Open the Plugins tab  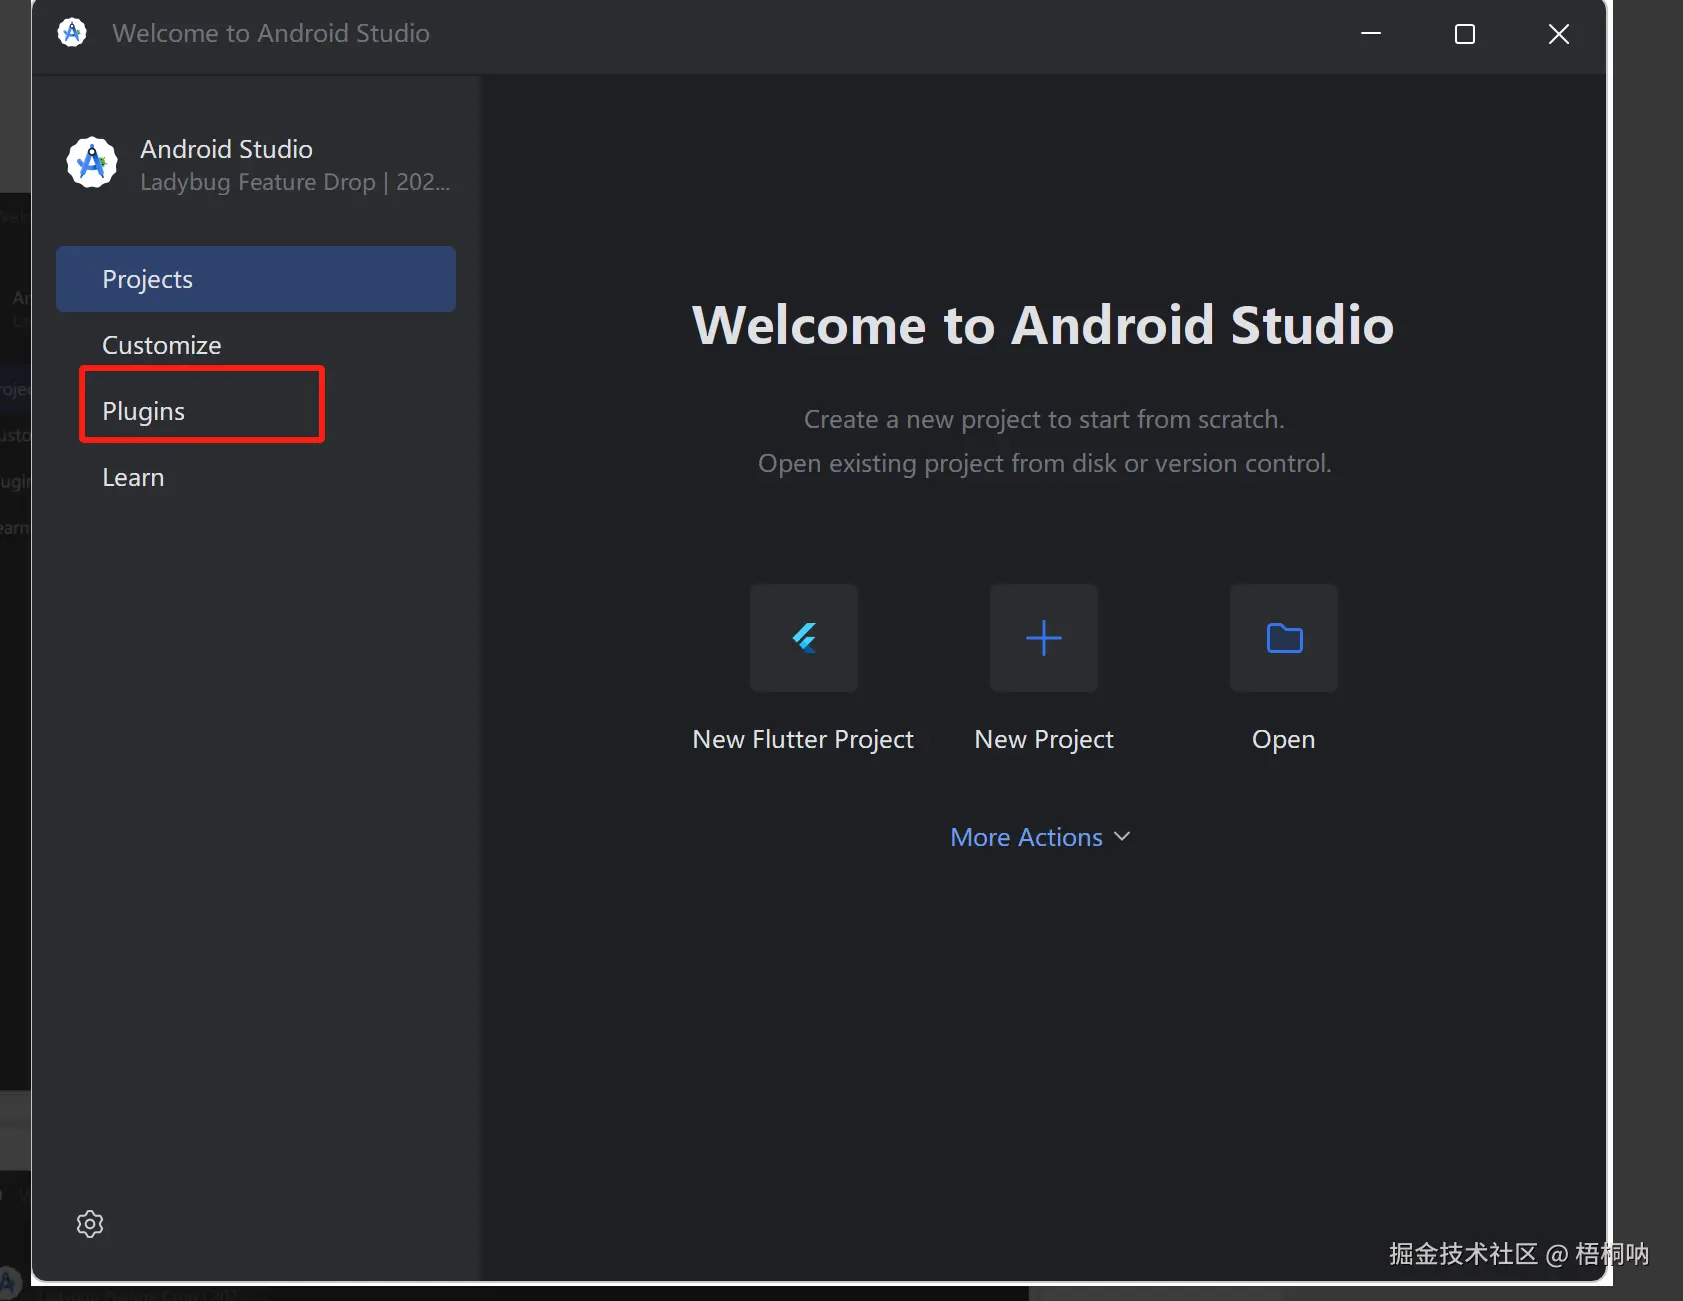coord(256,411)
